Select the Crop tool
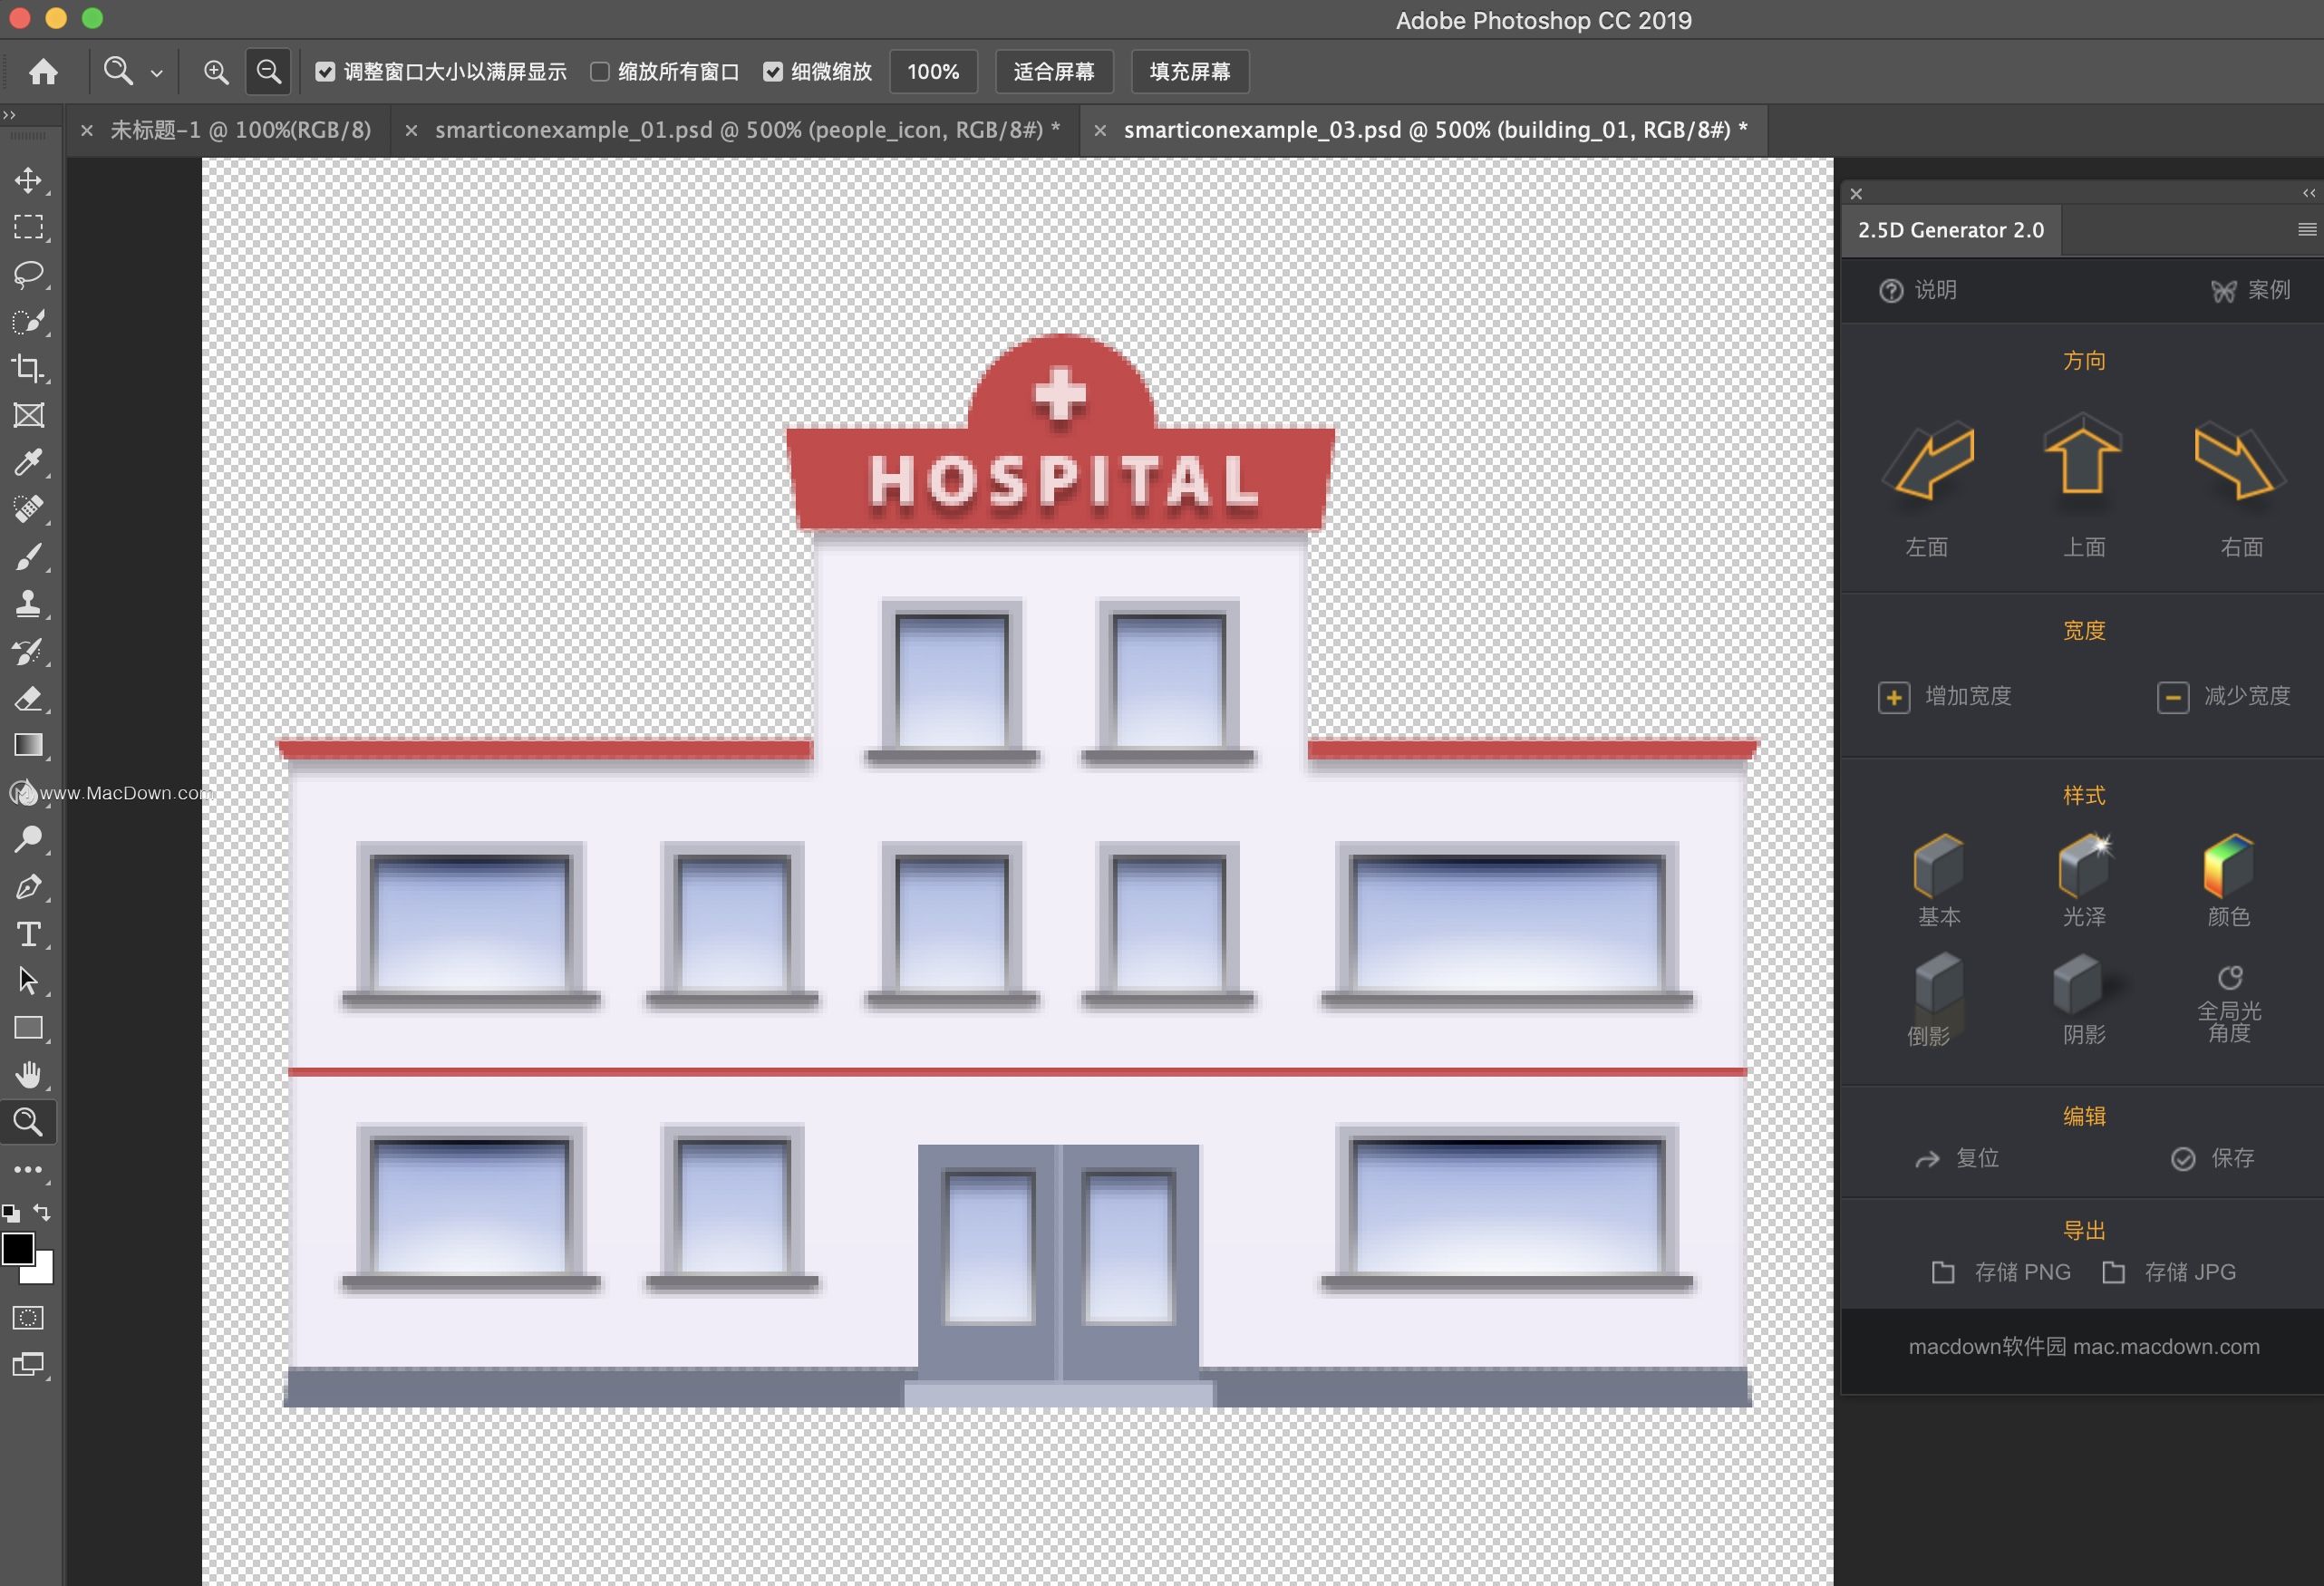2324x1586 pixels. click(x=28, y=369)
